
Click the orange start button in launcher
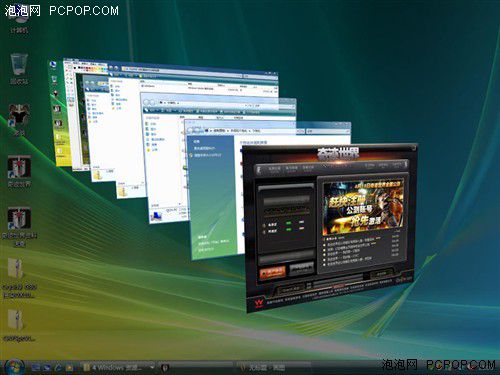[273, 272]
